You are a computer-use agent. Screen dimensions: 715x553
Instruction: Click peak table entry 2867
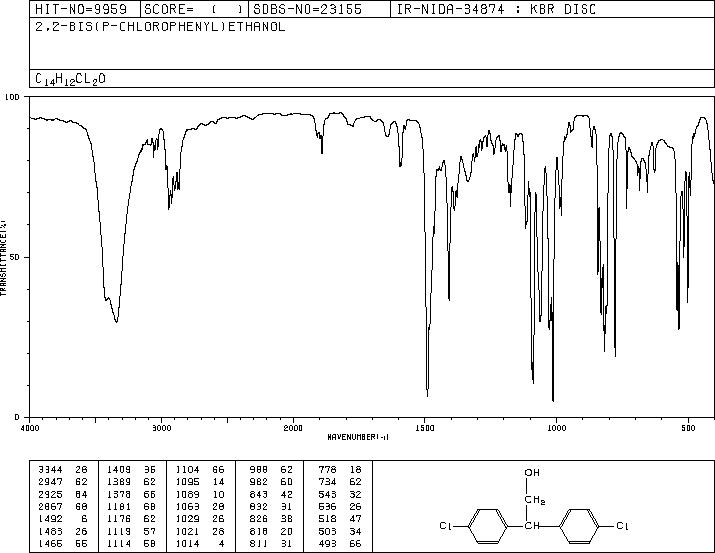51,506
